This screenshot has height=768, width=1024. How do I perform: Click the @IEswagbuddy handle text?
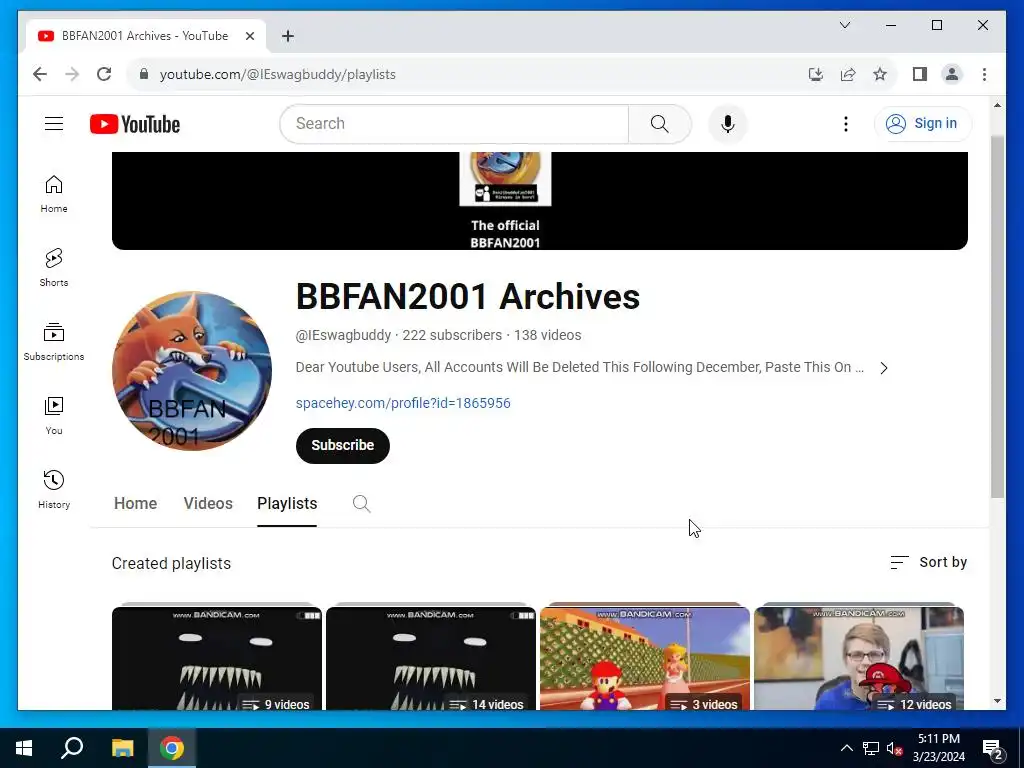tap(343, 335)
